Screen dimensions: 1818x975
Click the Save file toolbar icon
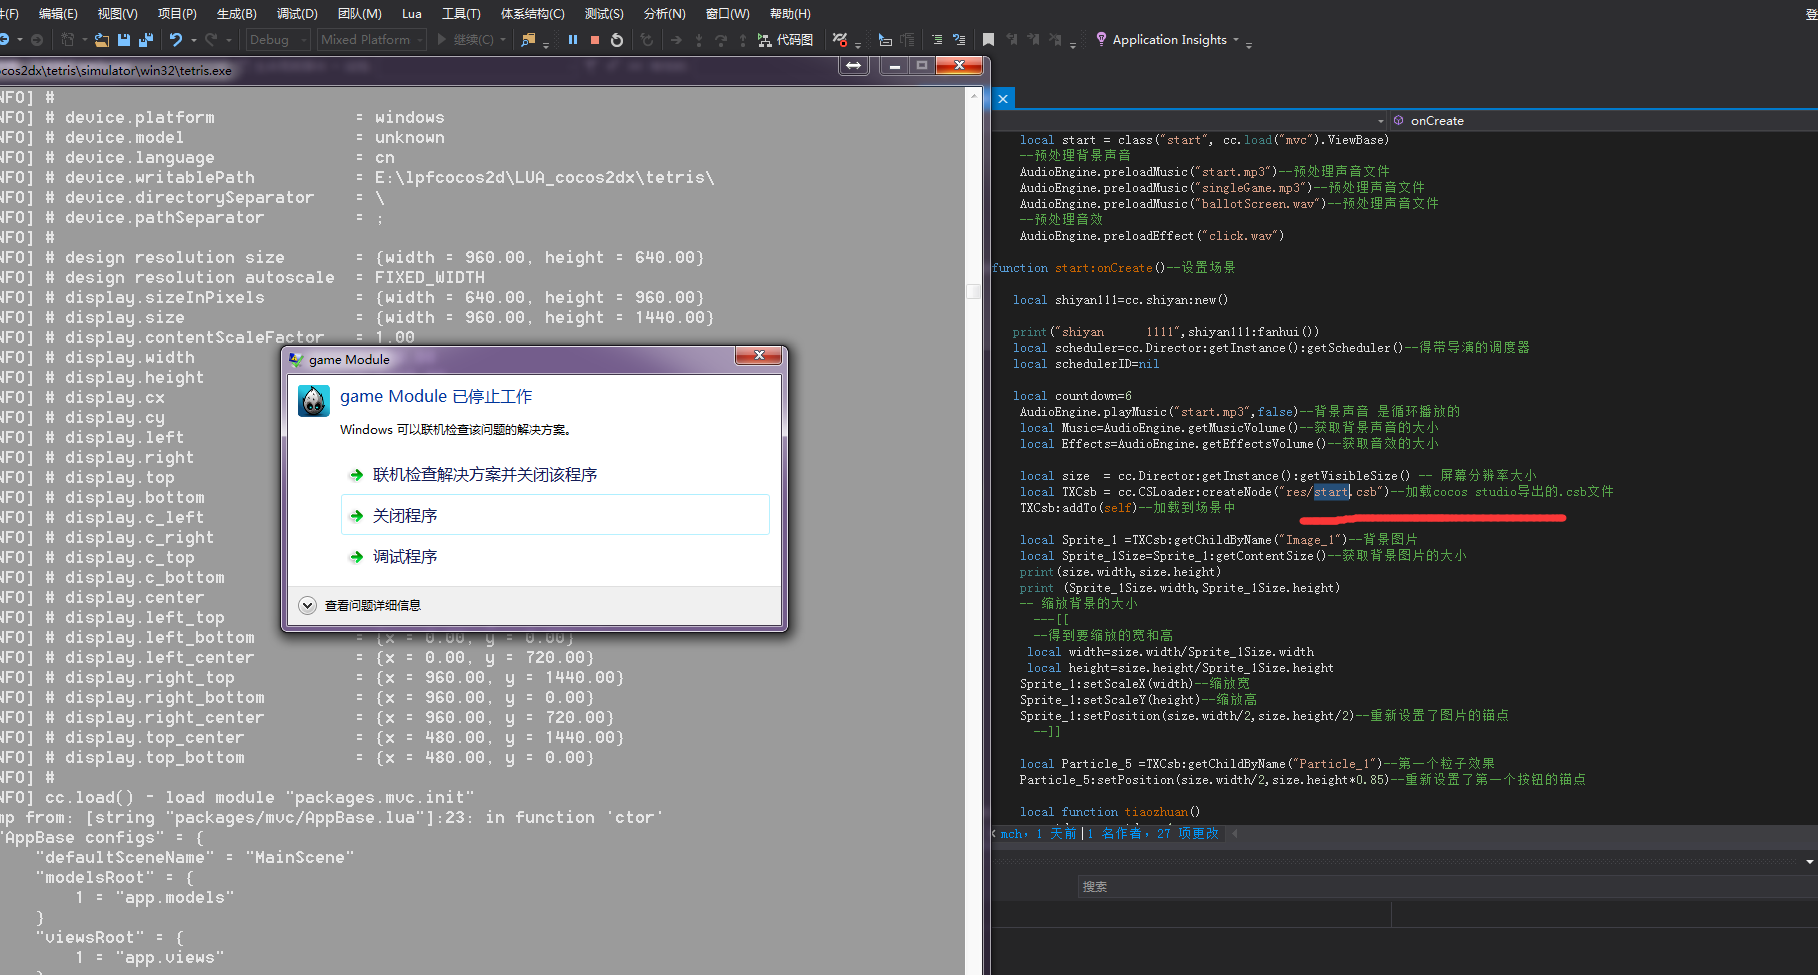(124, 40)
